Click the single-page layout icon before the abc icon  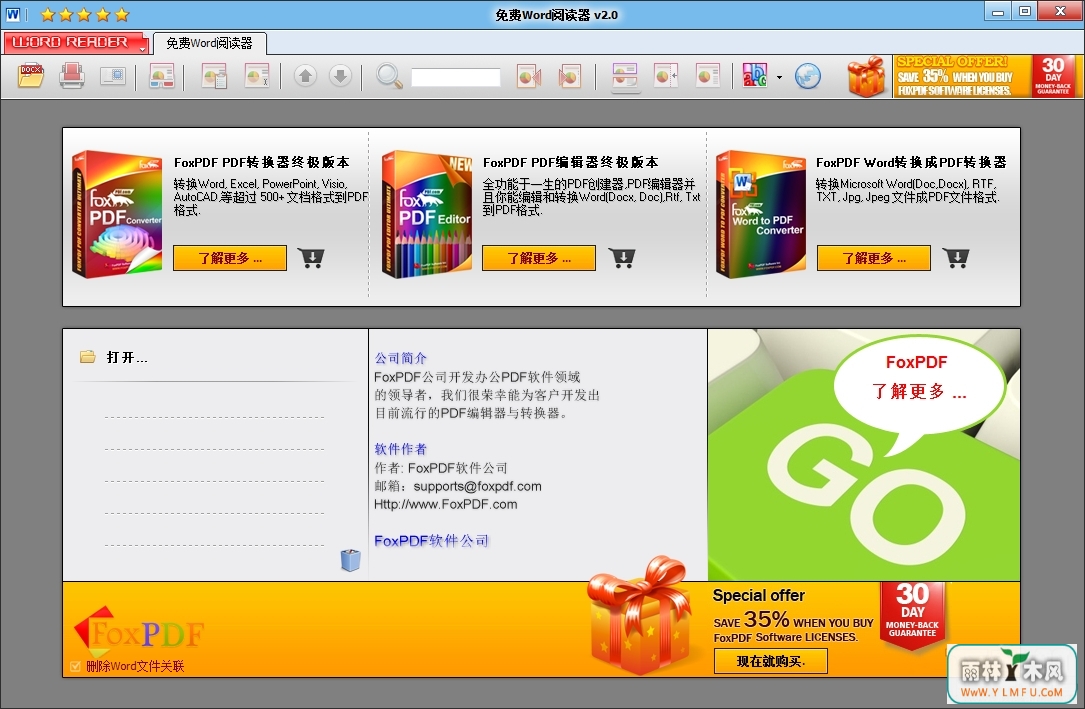click(x=708, y=76)
